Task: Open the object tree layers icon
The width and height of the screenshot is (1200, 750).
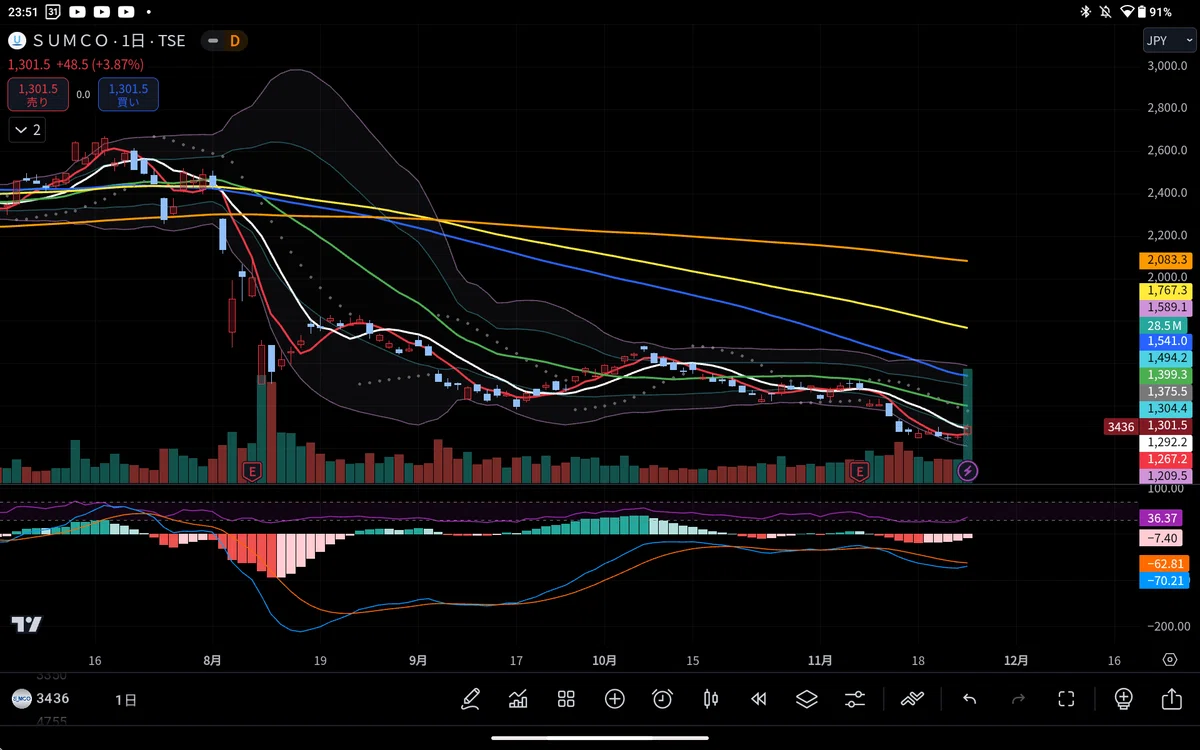Action: (807, 699)
